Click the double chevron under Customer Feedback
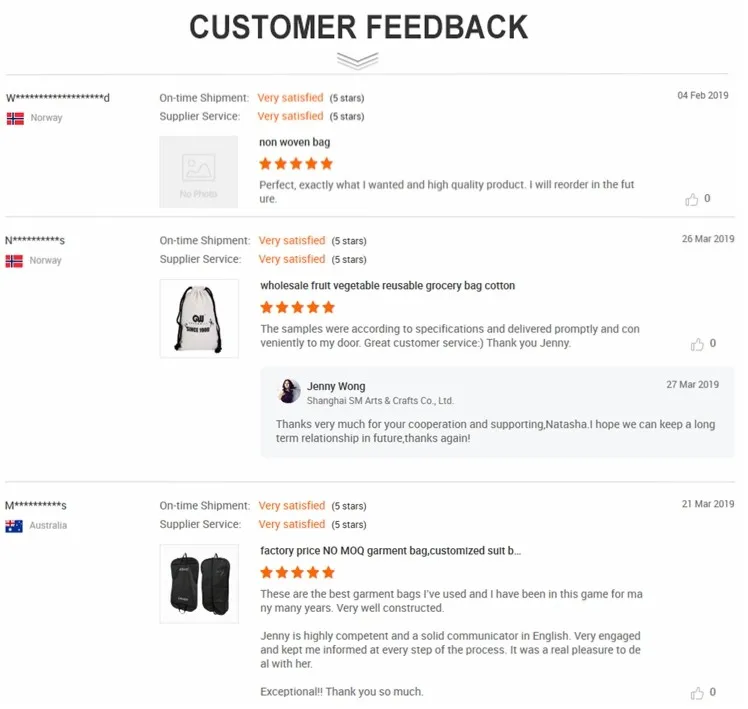This screenshot has height=709, width=748. pos(357,61)
